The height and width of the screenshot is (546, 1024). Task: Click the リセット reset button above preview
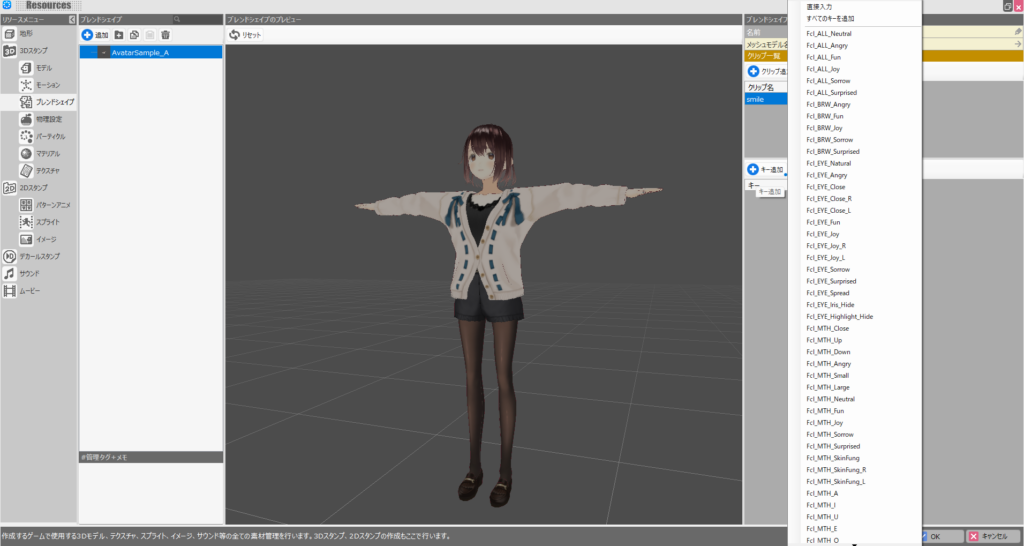pos(245,35)
